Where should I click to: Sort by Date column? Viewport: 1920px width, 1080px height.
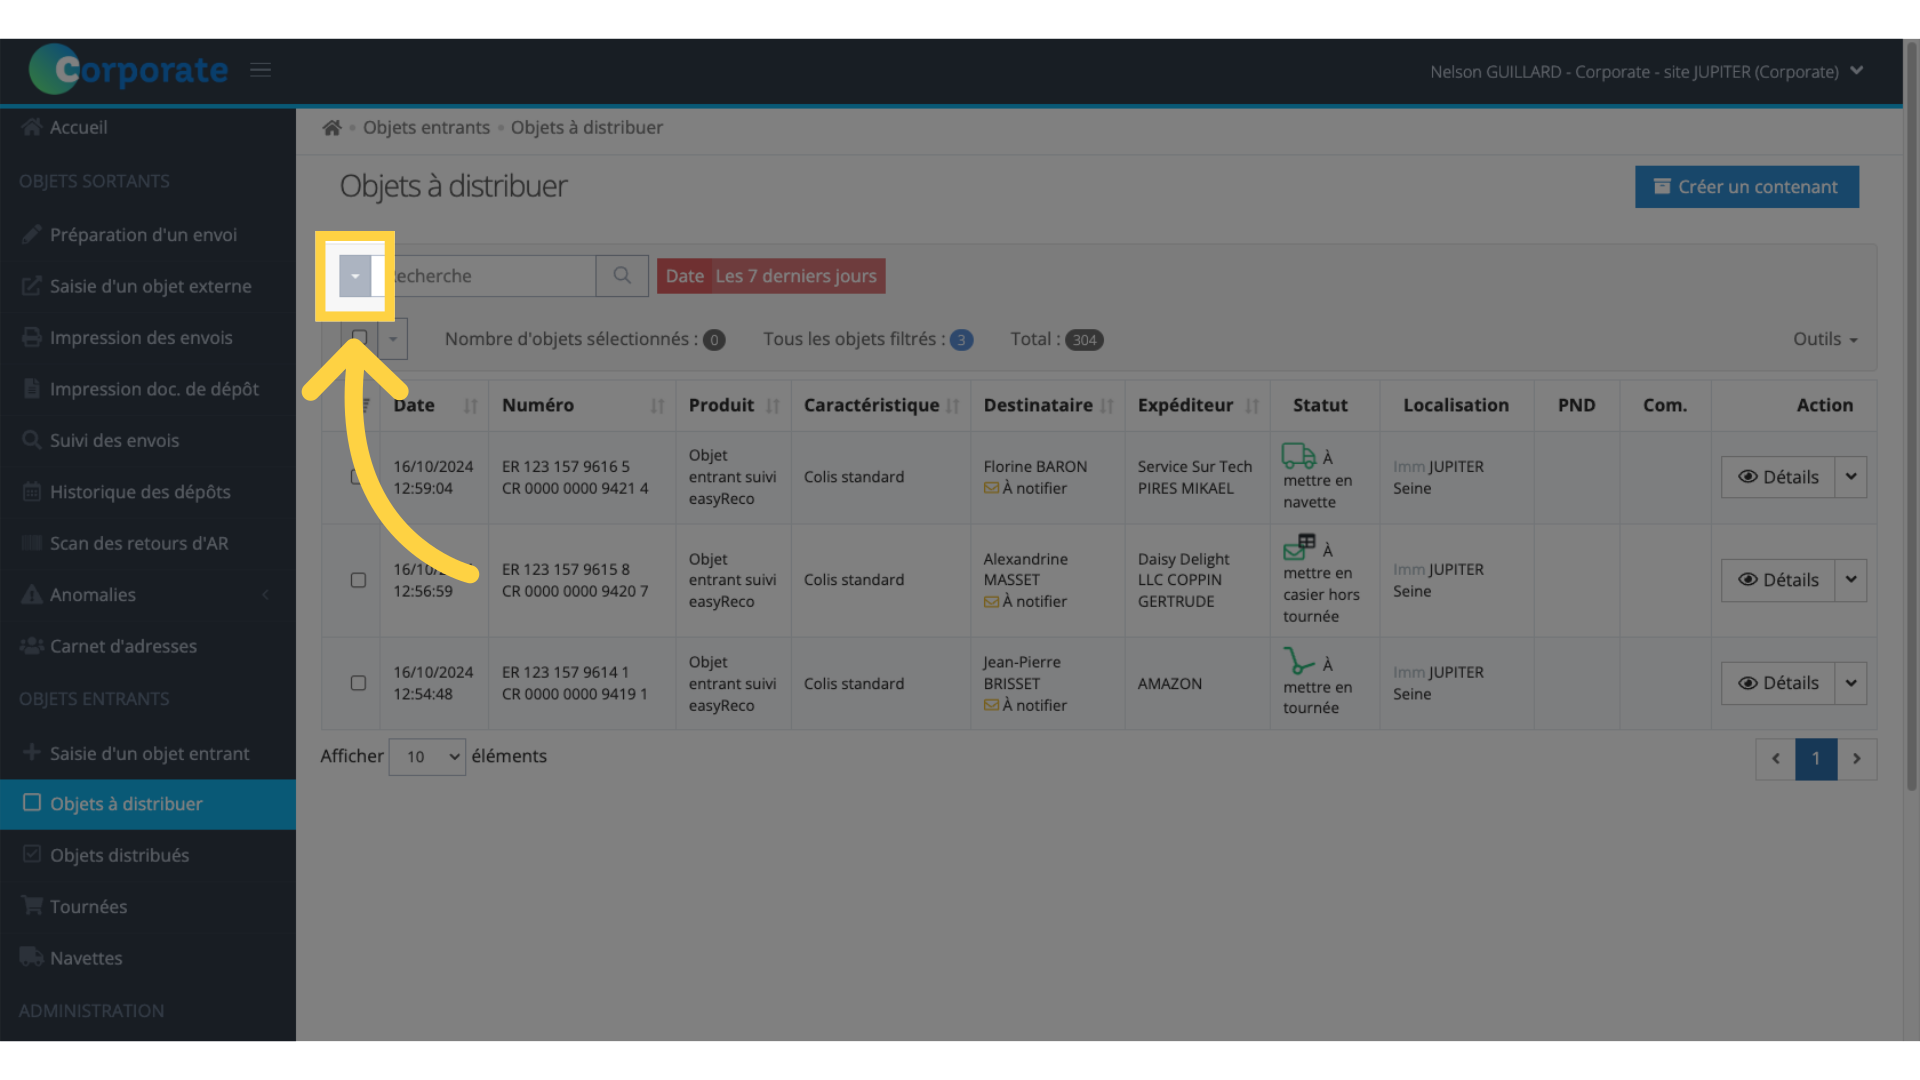(434, 405)
